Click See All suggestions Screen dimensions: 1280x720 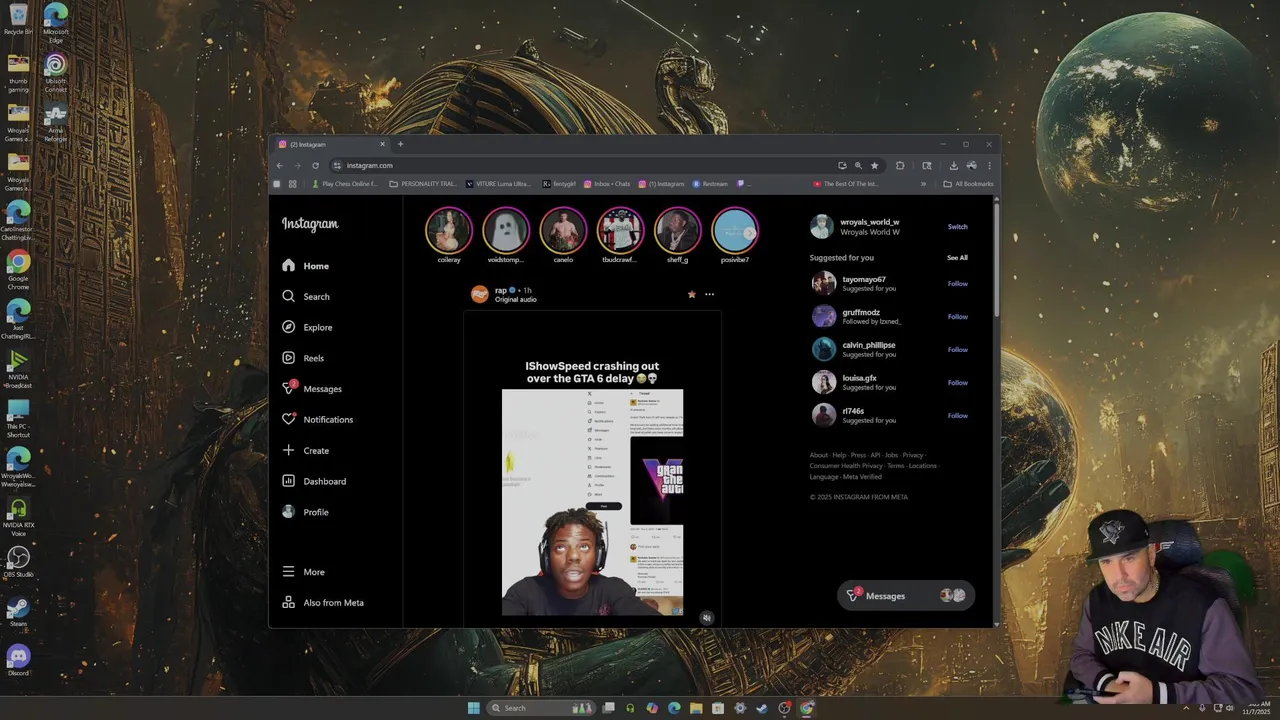click(x=957, y=258)
